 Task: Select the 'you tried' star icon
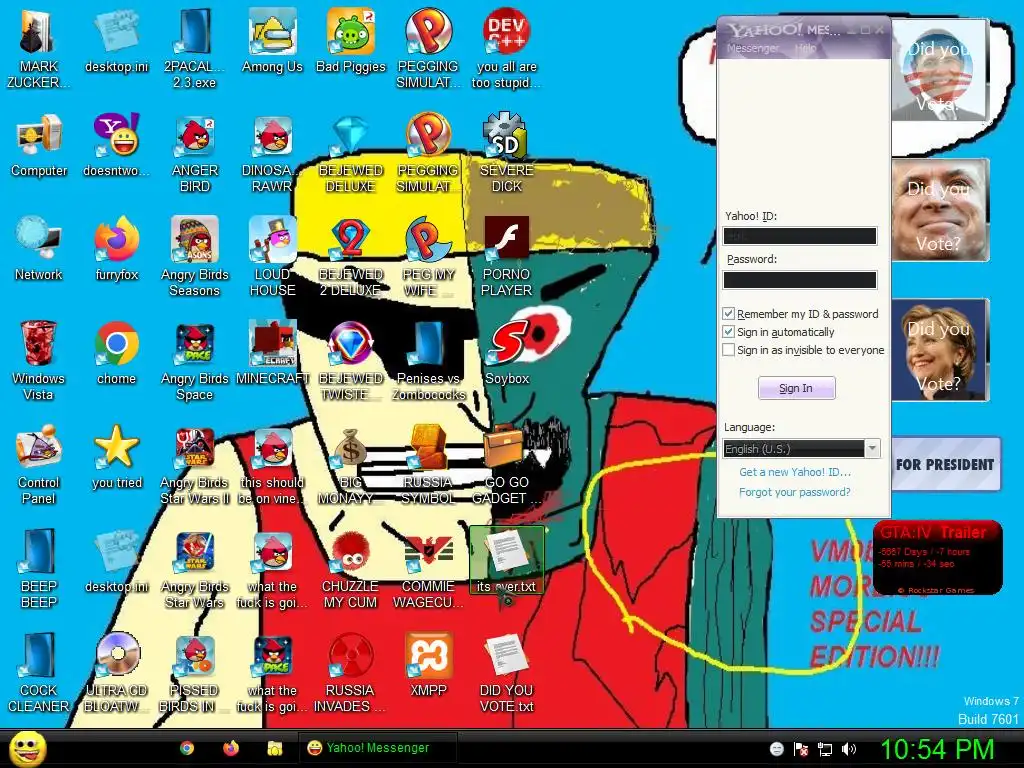pyautogui.click(x=116, y=457)
